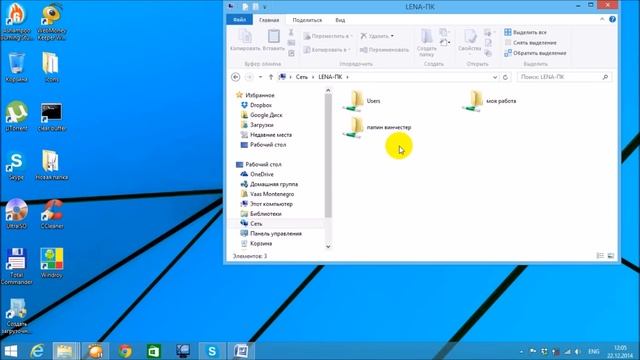The width and height of the screenshot is (640, 360).
Task: Collapse the ribbon with the chevron
Action: 602,19
